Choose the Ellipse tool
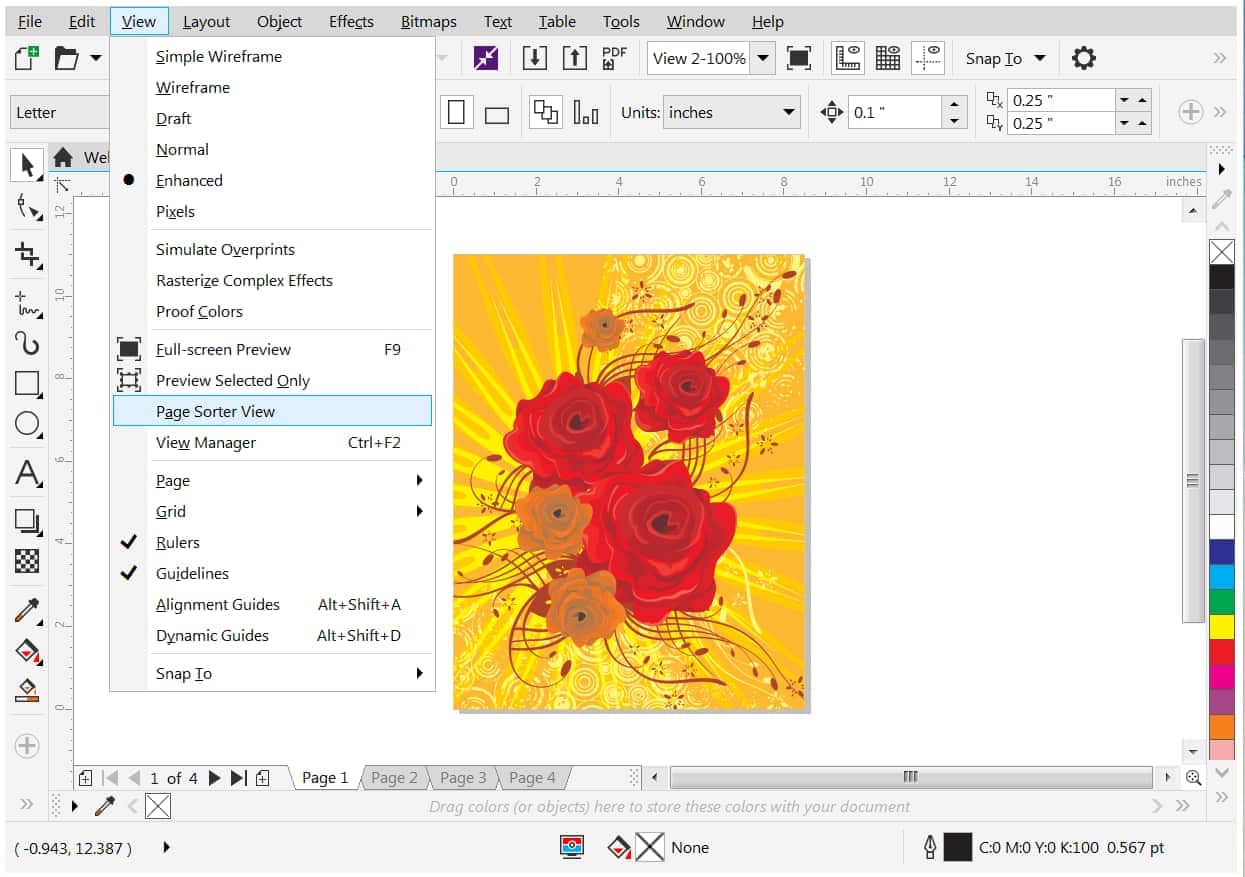The image size is (1245, 877). (x=27, y=424)
